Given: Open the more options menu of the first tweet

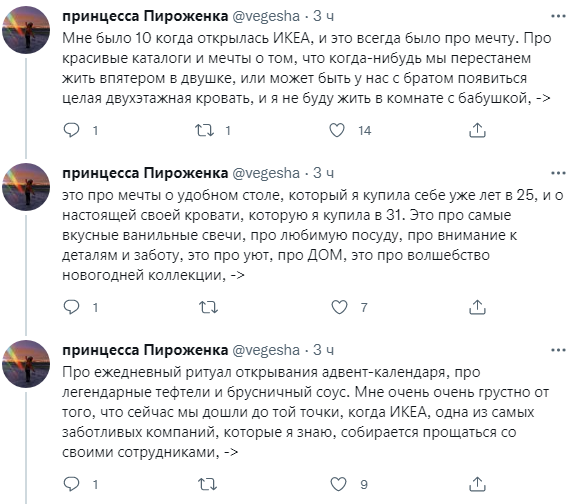Looking at the screenshot, I should click(x=558, y=16).
